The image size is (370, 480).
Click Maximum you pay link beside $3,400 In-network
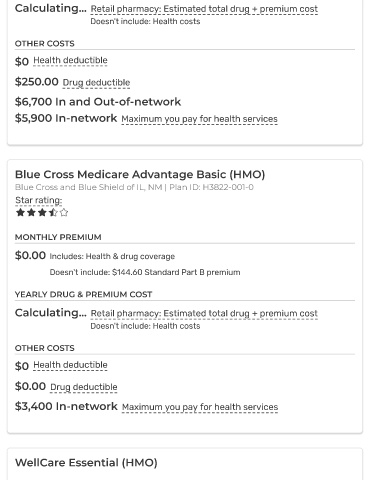pyautogui.click(x=200, y=407)
